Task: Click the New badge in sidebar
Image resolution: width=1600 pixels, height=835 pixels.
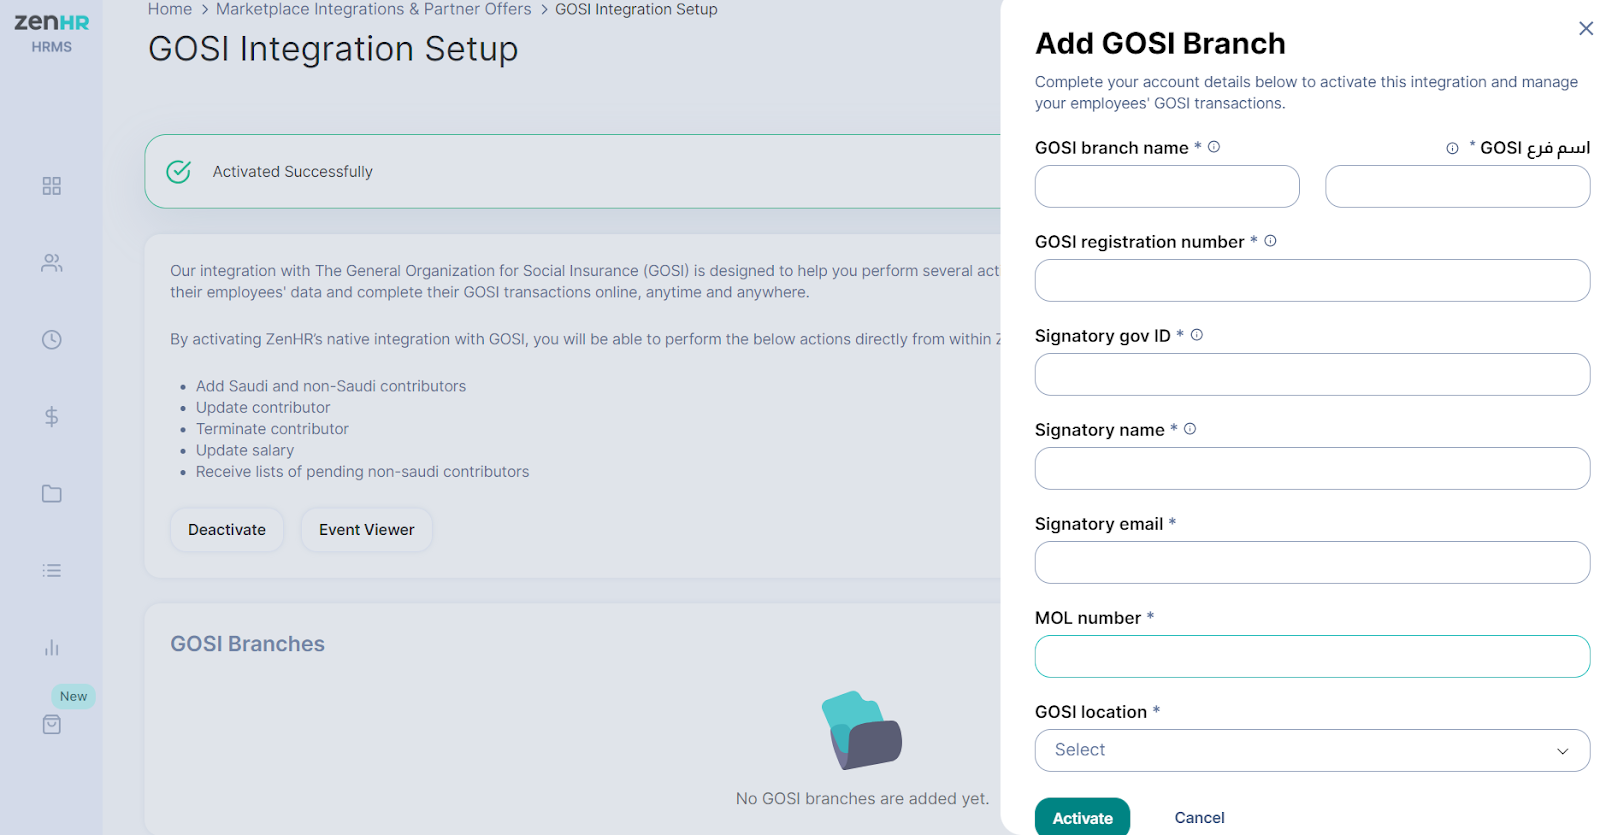Action: (x=73, y=696)
